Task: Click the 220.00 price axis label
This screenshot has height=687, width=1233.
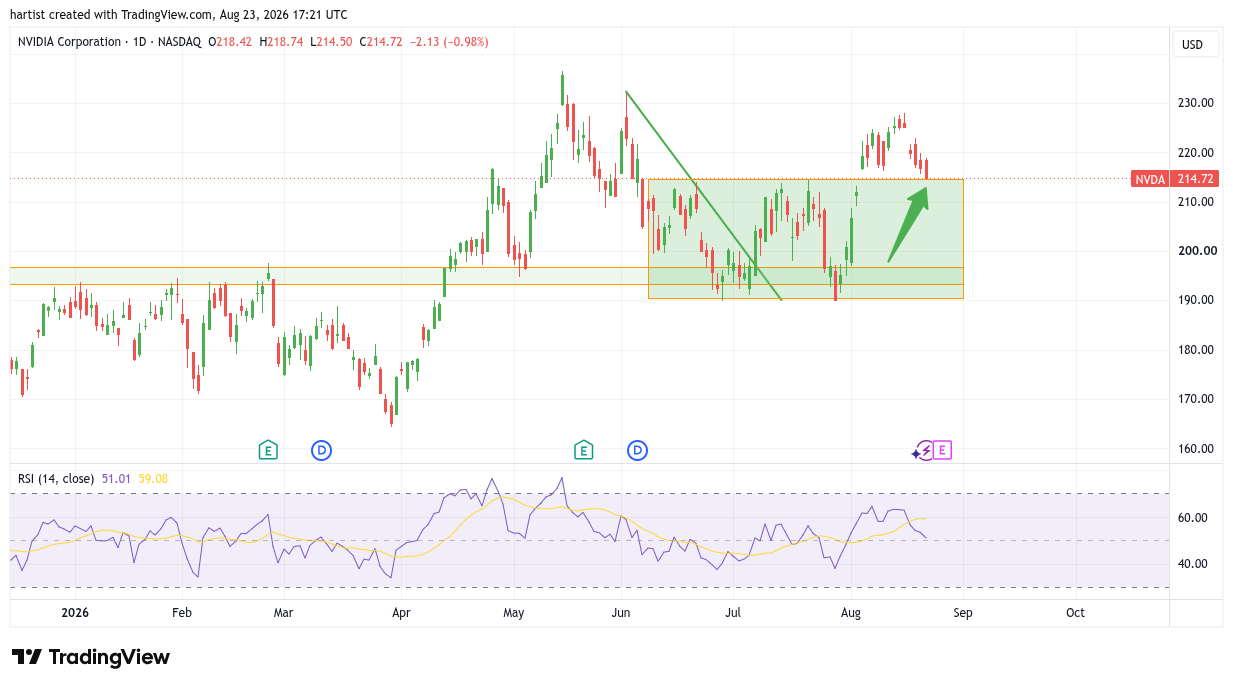Action: [1195, 153]
